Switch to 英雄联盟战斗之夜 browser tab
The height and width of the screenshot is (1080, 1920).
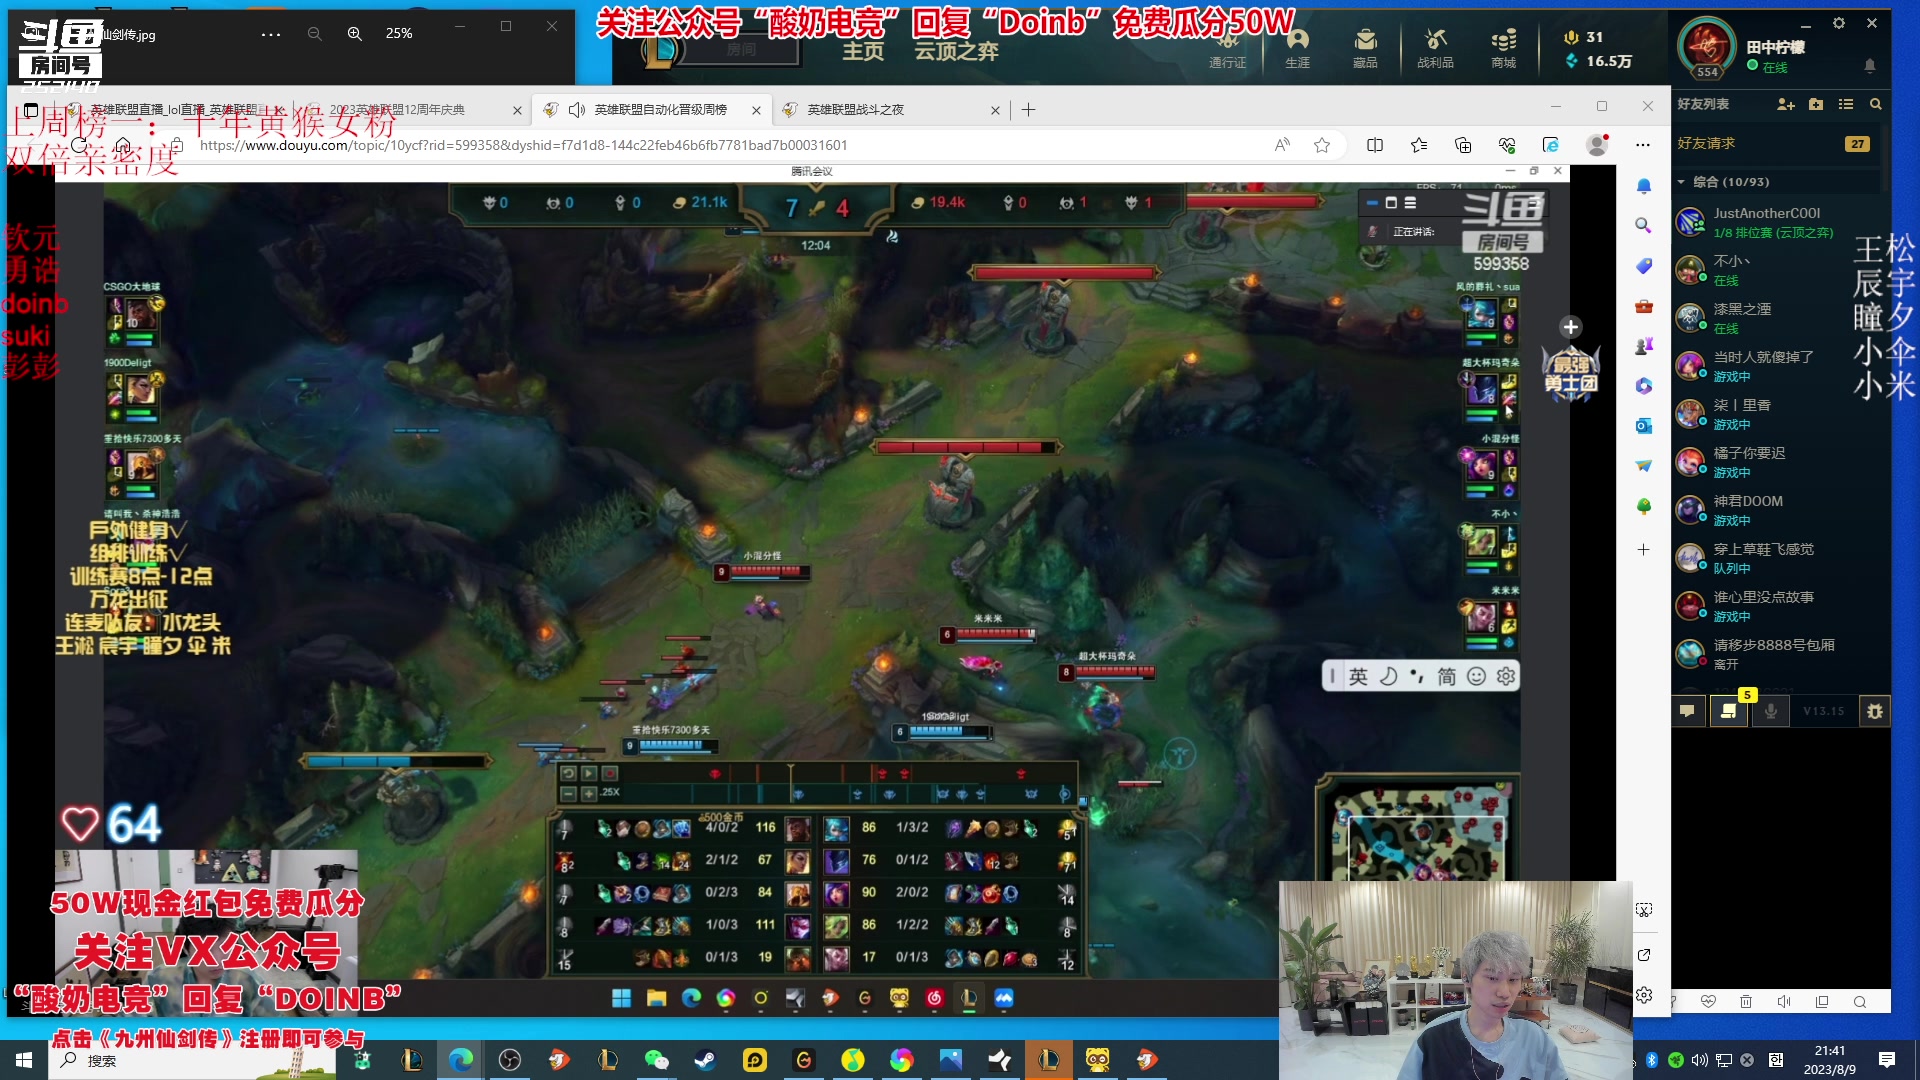pyautogui.click(x=888, y=110)
